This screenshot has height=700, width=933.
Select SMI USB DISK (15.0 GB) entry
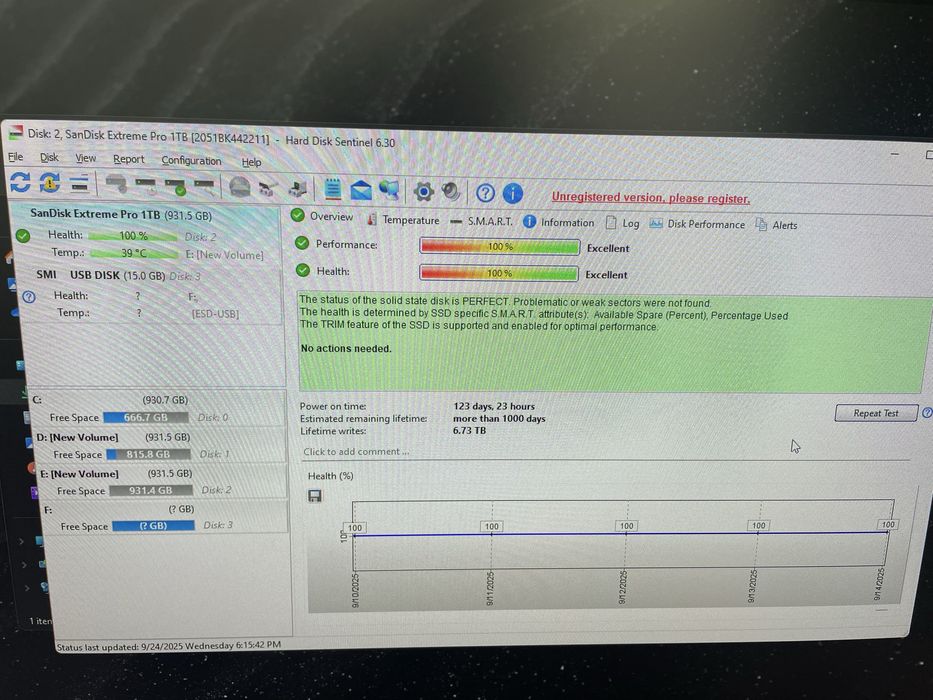coord(150,294)
